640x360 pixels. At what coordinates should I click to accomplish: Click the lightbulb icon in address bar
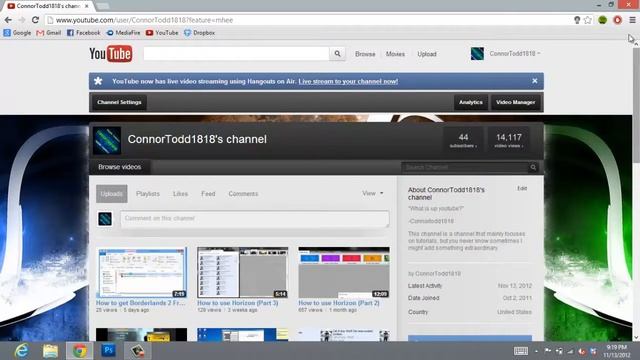(x=577, y=20)
